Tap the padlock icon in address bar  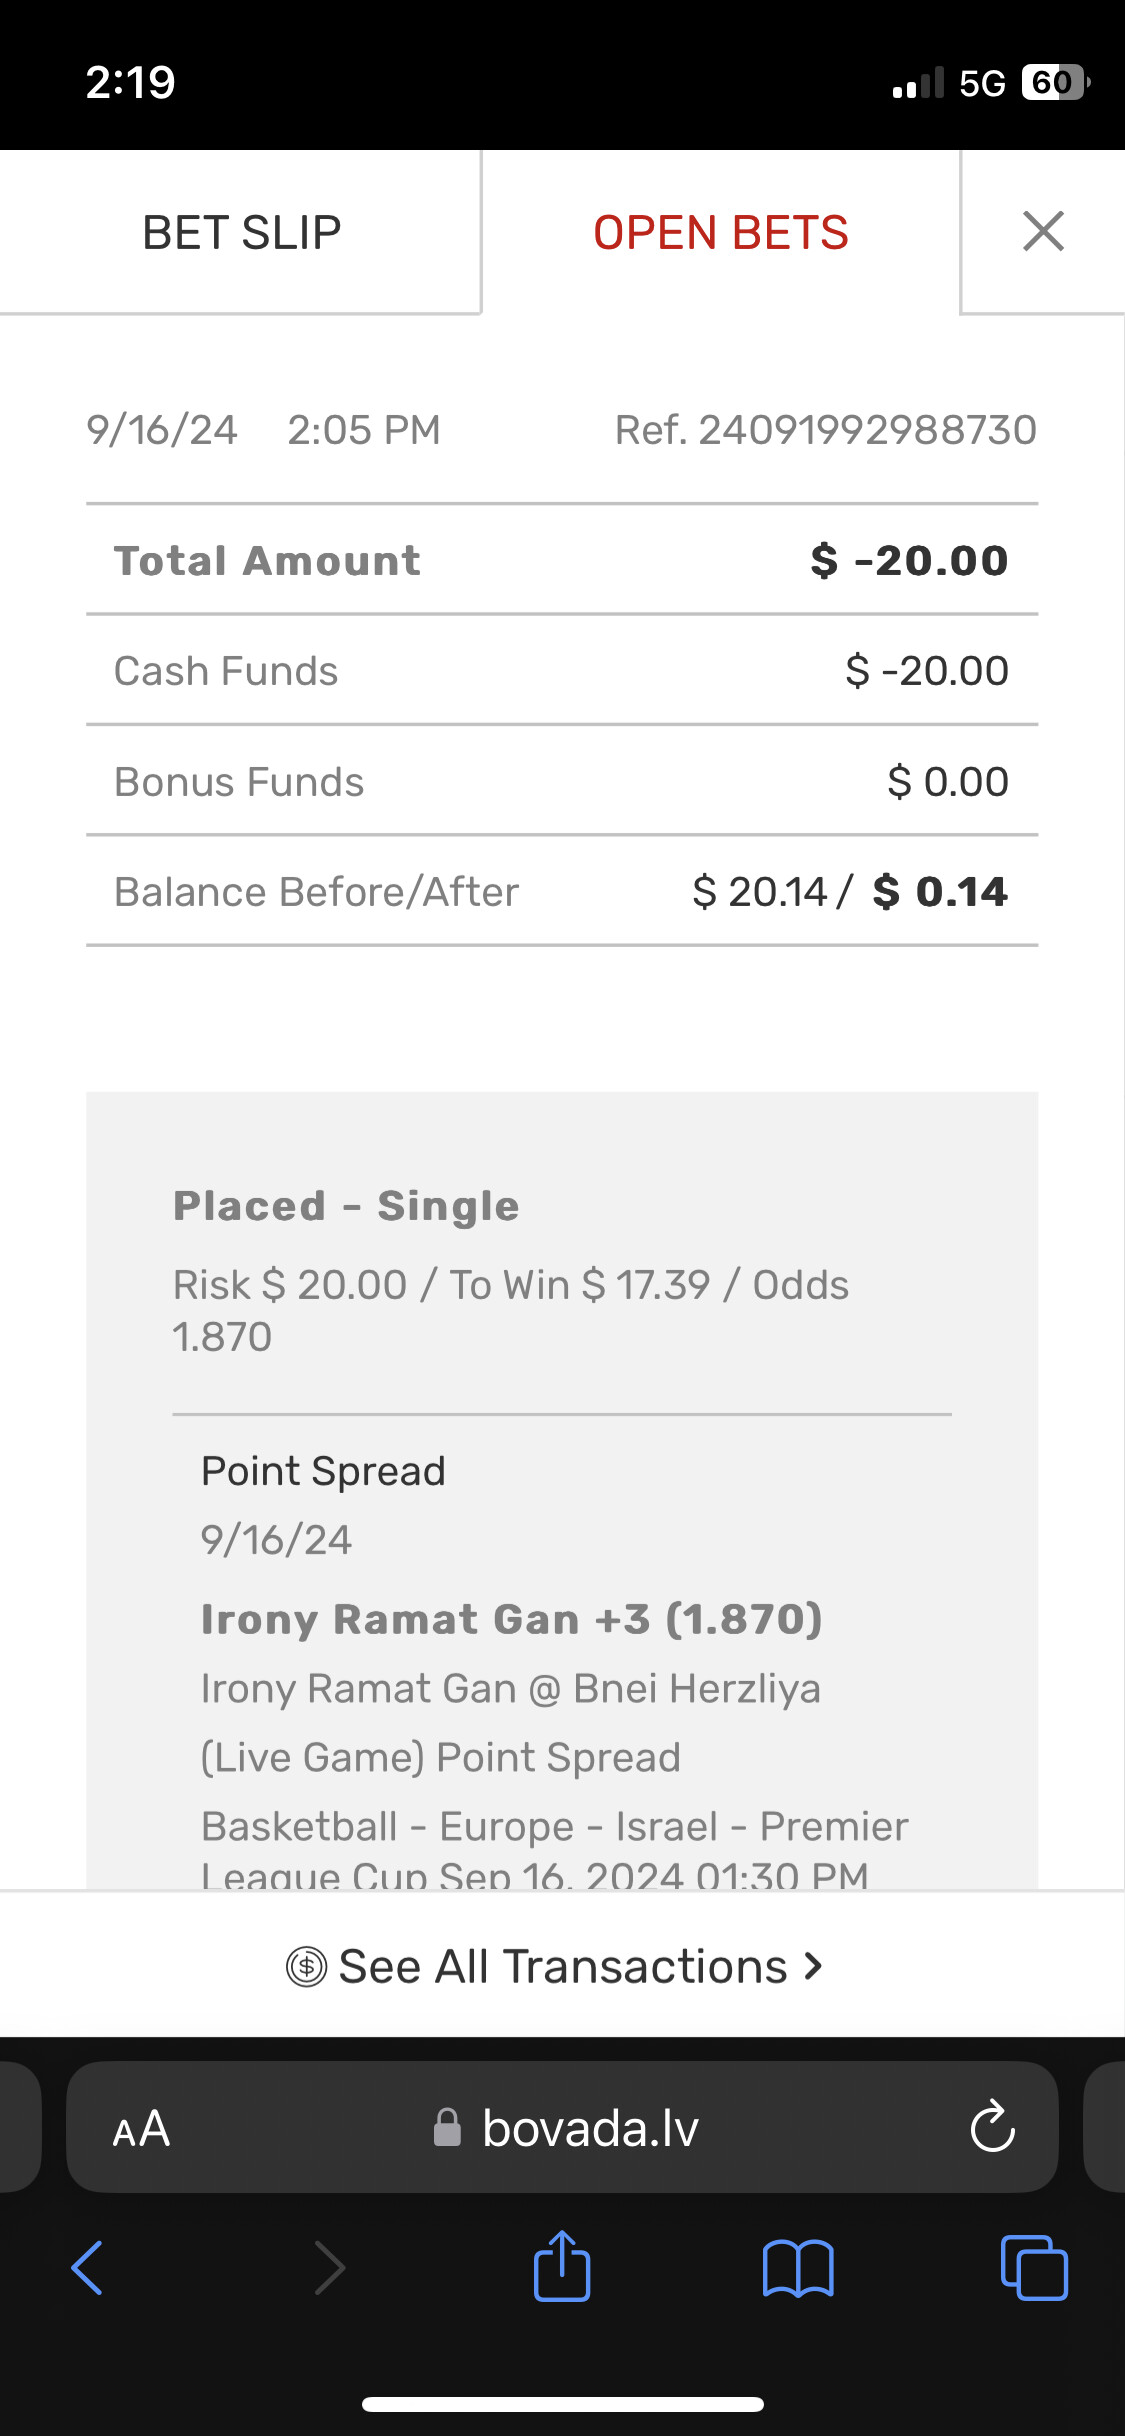(447, 2128)
